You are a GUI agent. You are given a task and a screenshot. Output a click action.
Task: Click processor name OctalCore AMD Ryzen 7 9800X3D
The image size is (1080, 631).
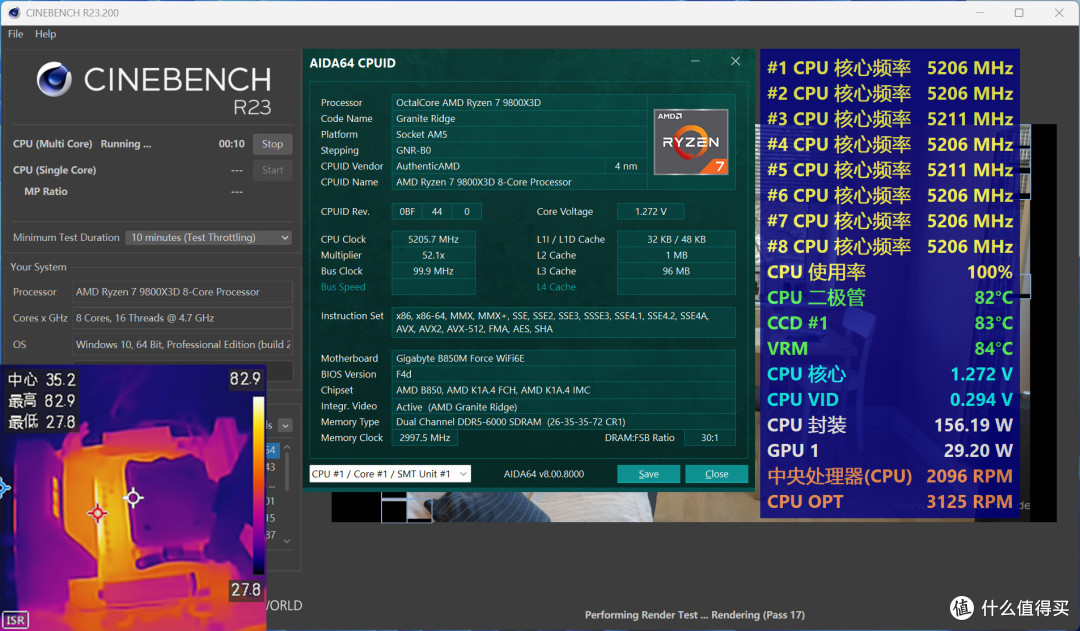pyautogui.click(x=468, y=103)
